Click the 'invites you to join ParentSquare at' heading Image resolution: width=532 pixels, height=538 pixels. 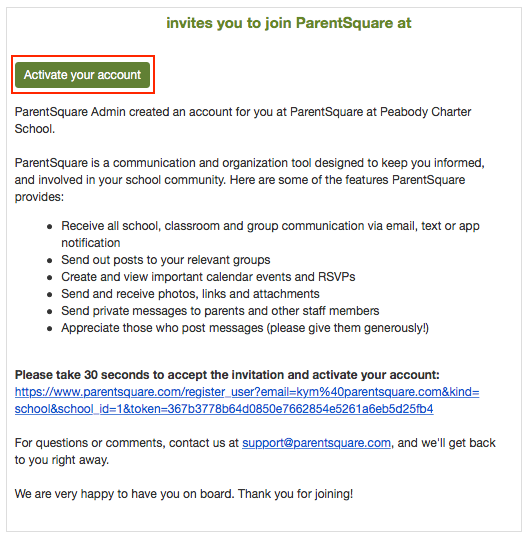tap(288, 23)
